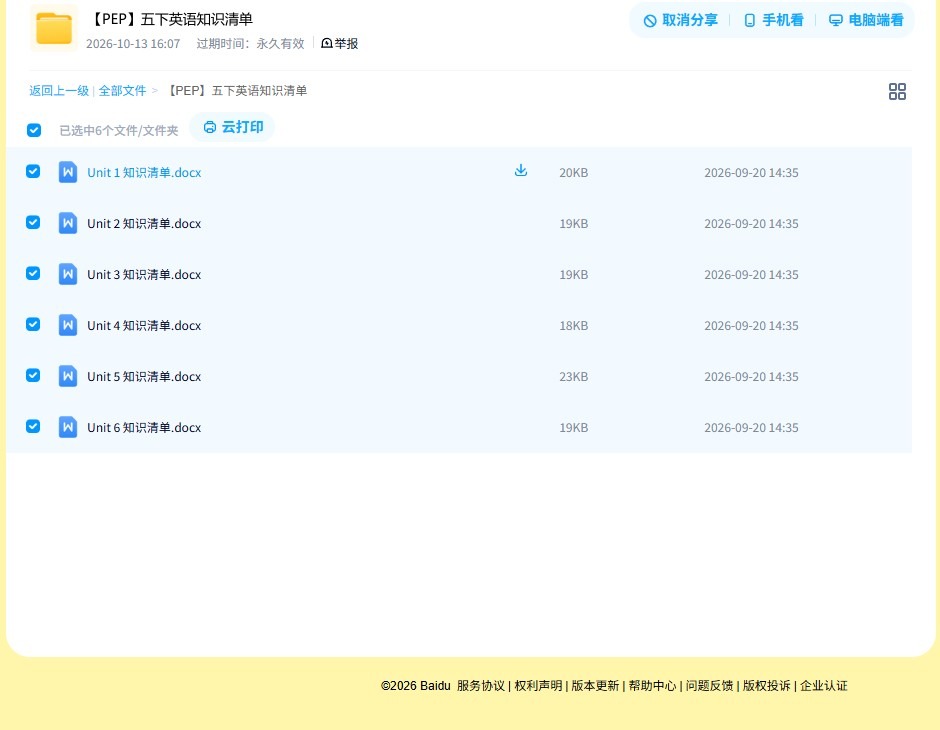Download Unit 1 知识清单.docx via arrow icon

[x=521, y=171]
